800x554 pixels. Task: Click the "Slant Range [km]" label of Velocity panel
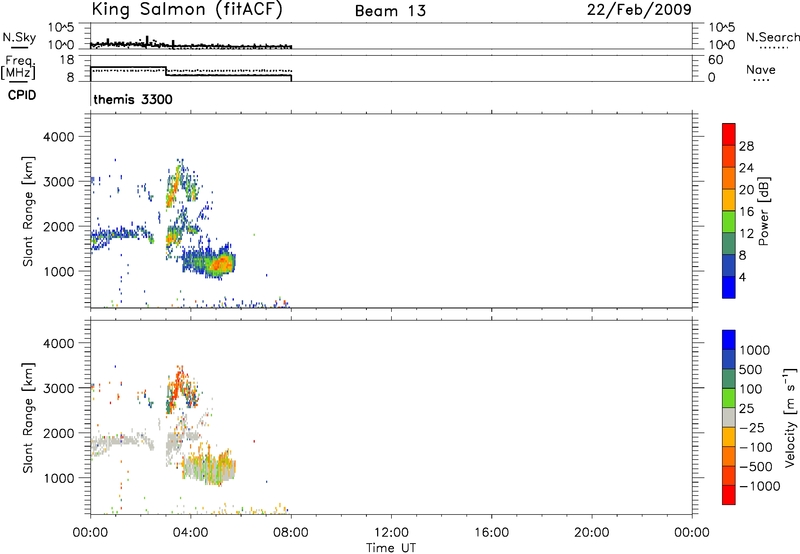pos(28,417)
